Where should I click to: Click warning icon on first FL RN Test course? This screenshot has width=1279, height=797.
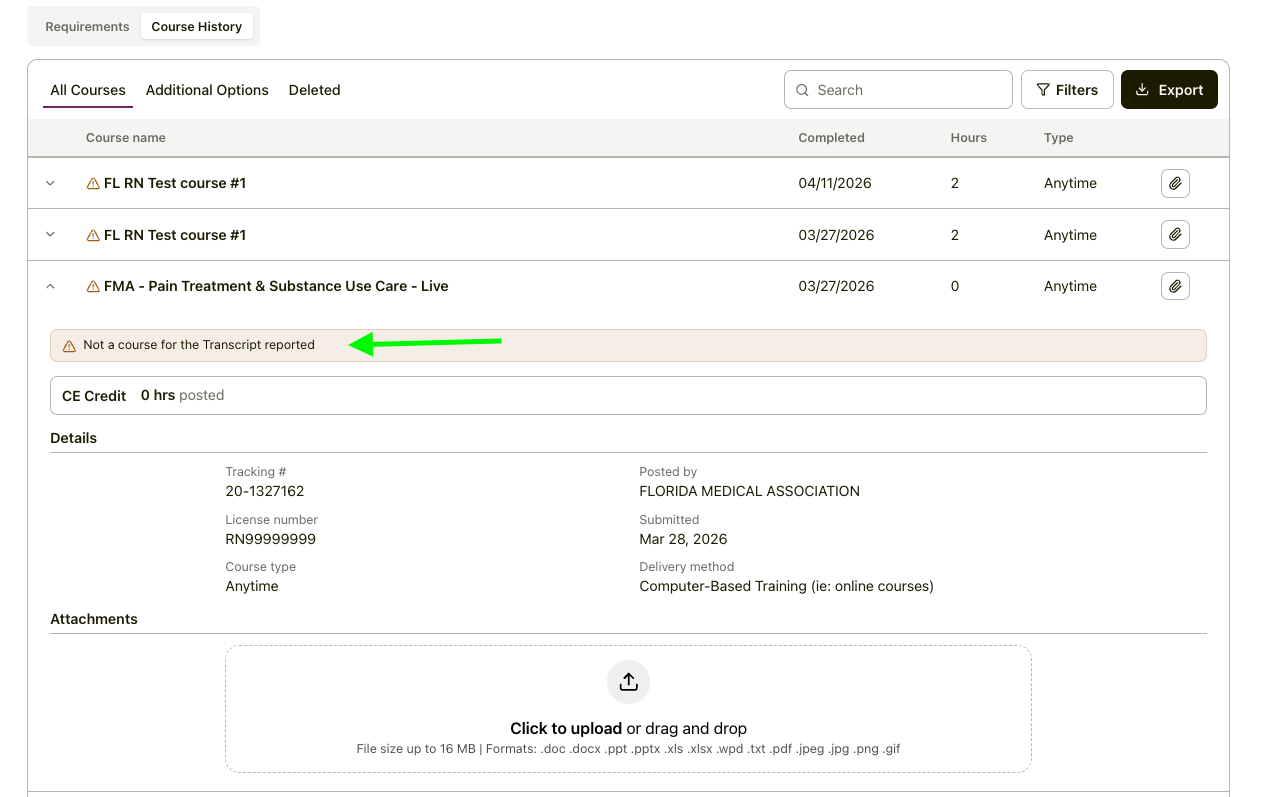(93, 184)
